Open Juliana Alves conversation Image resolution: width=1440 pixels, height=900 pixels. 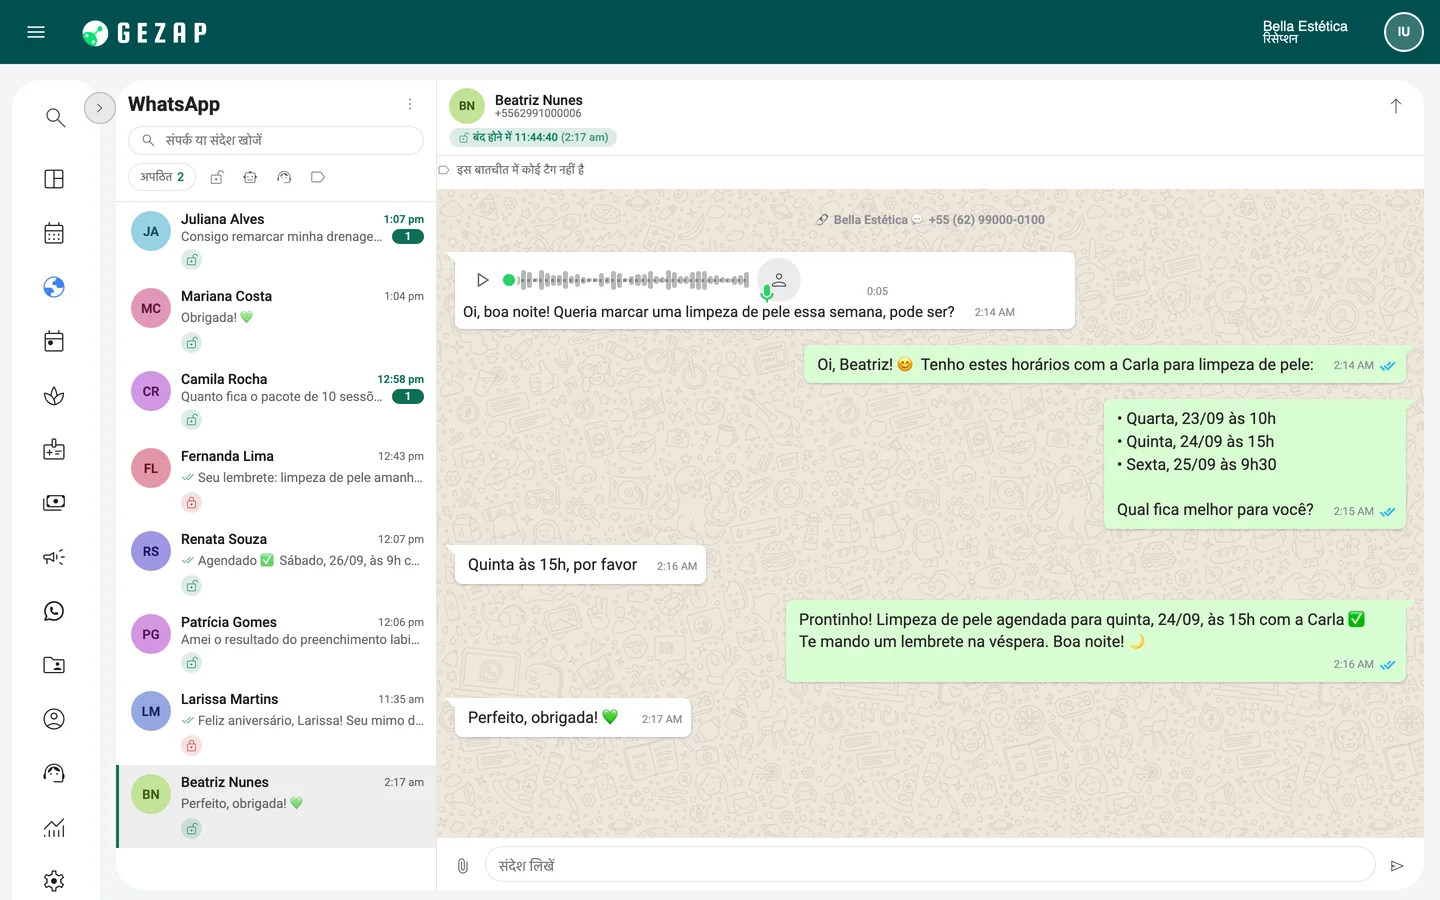coord(276,239)
